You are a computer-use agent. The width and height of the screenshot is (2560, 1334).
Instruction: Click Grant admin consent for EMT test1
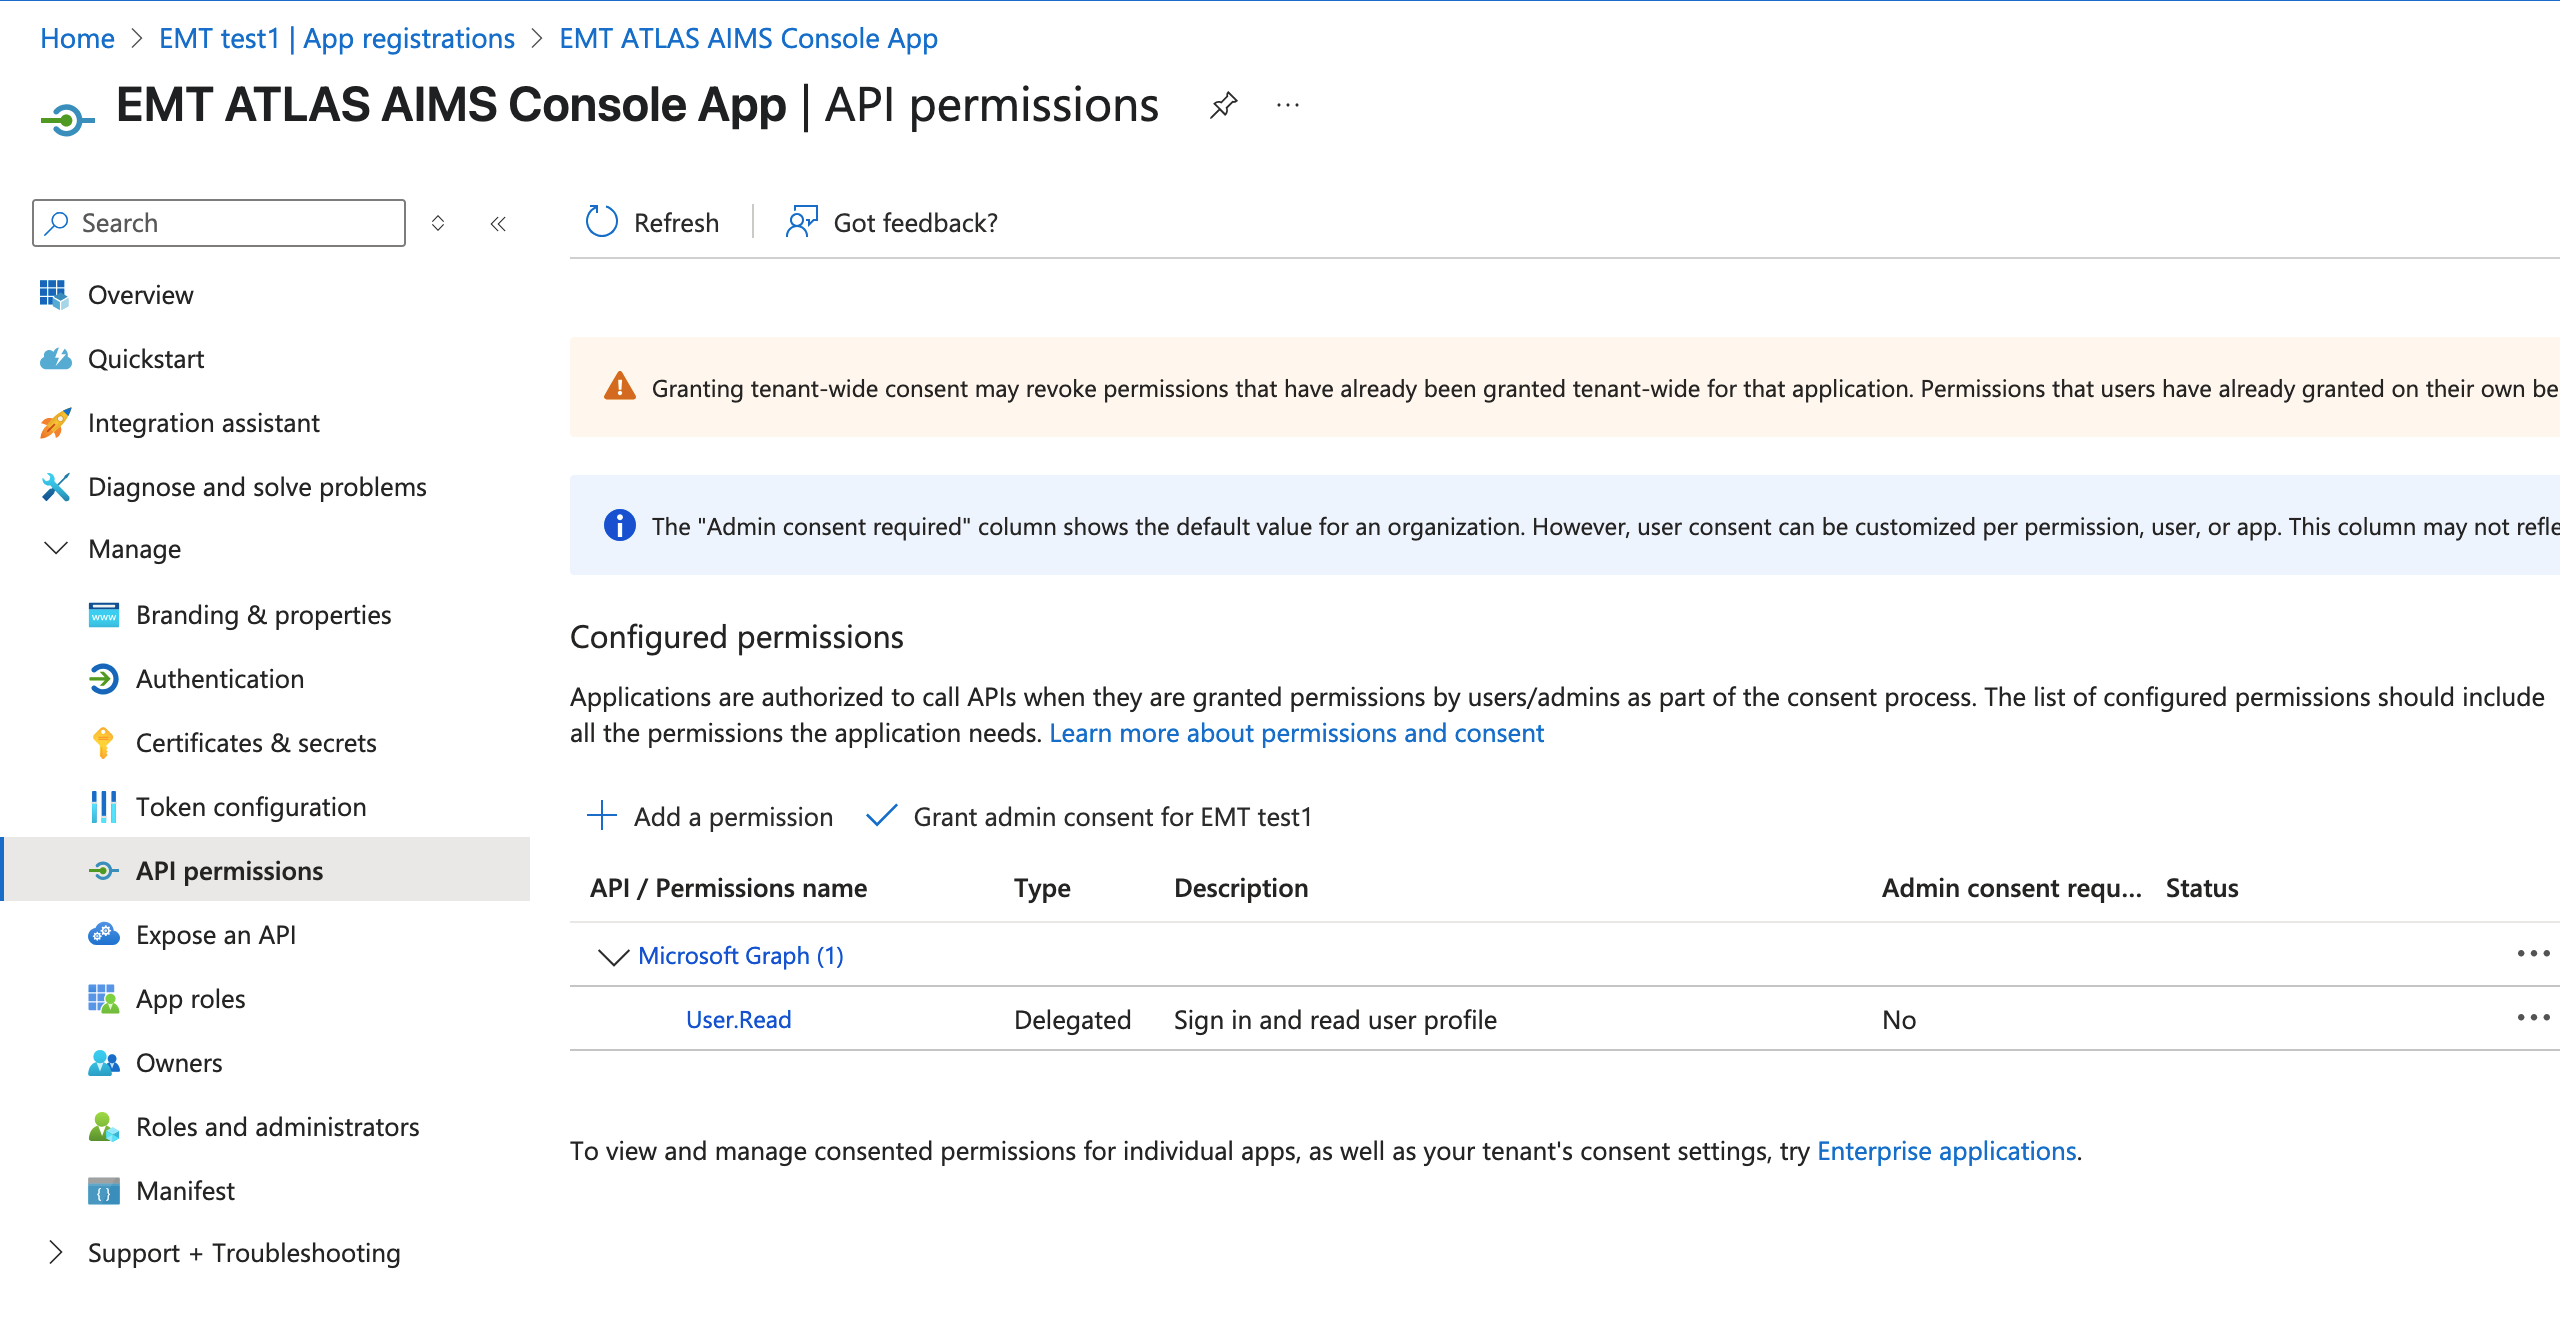coord(1089,816)
